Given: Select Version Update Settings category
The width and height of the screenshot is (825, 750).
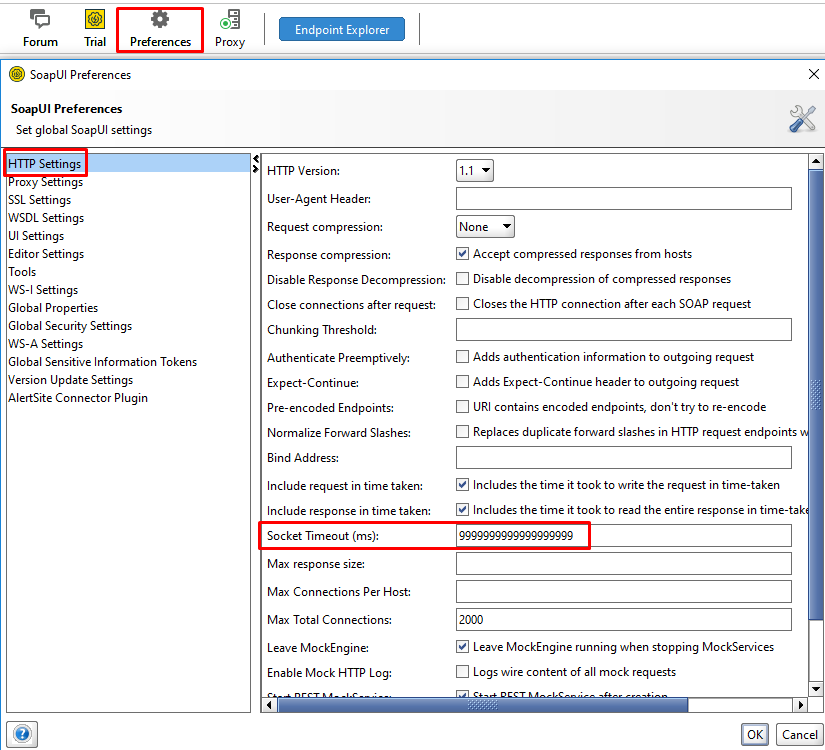Looking at the screenshot, I should pos(128,379).
